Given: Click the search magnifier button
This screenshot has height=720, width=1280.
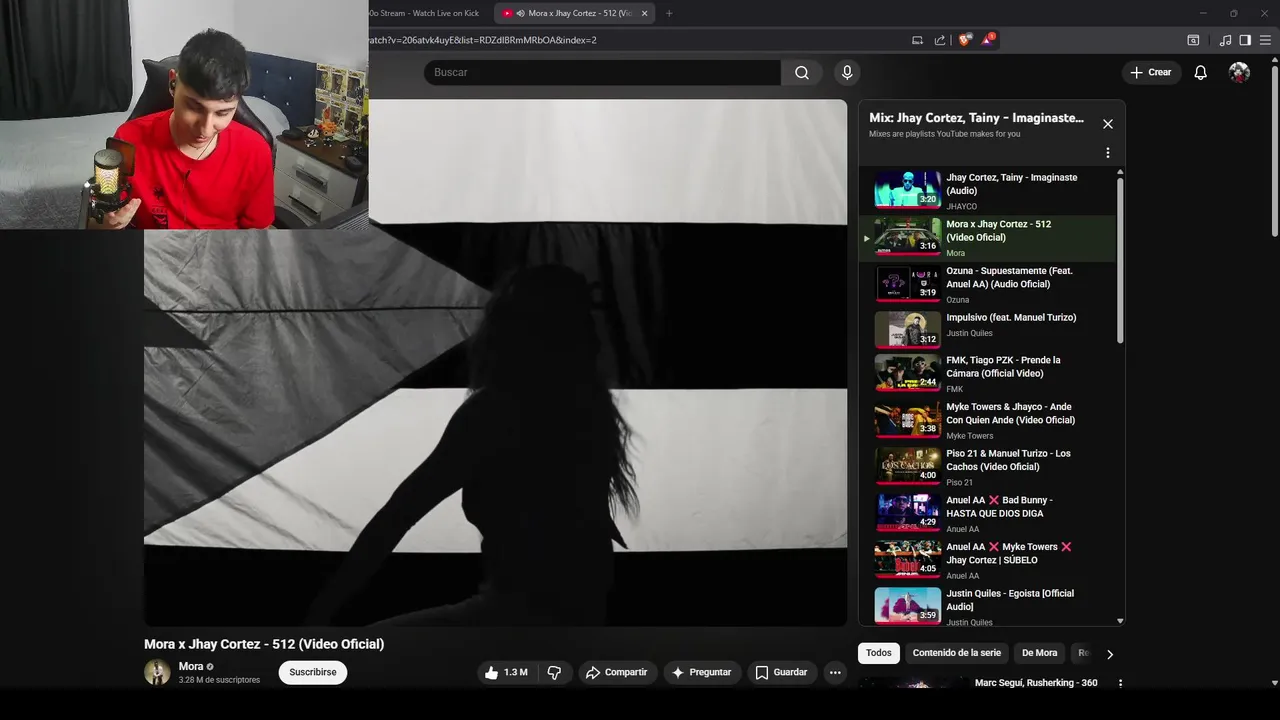Looking at the screenshot, I should pos(802,72).
